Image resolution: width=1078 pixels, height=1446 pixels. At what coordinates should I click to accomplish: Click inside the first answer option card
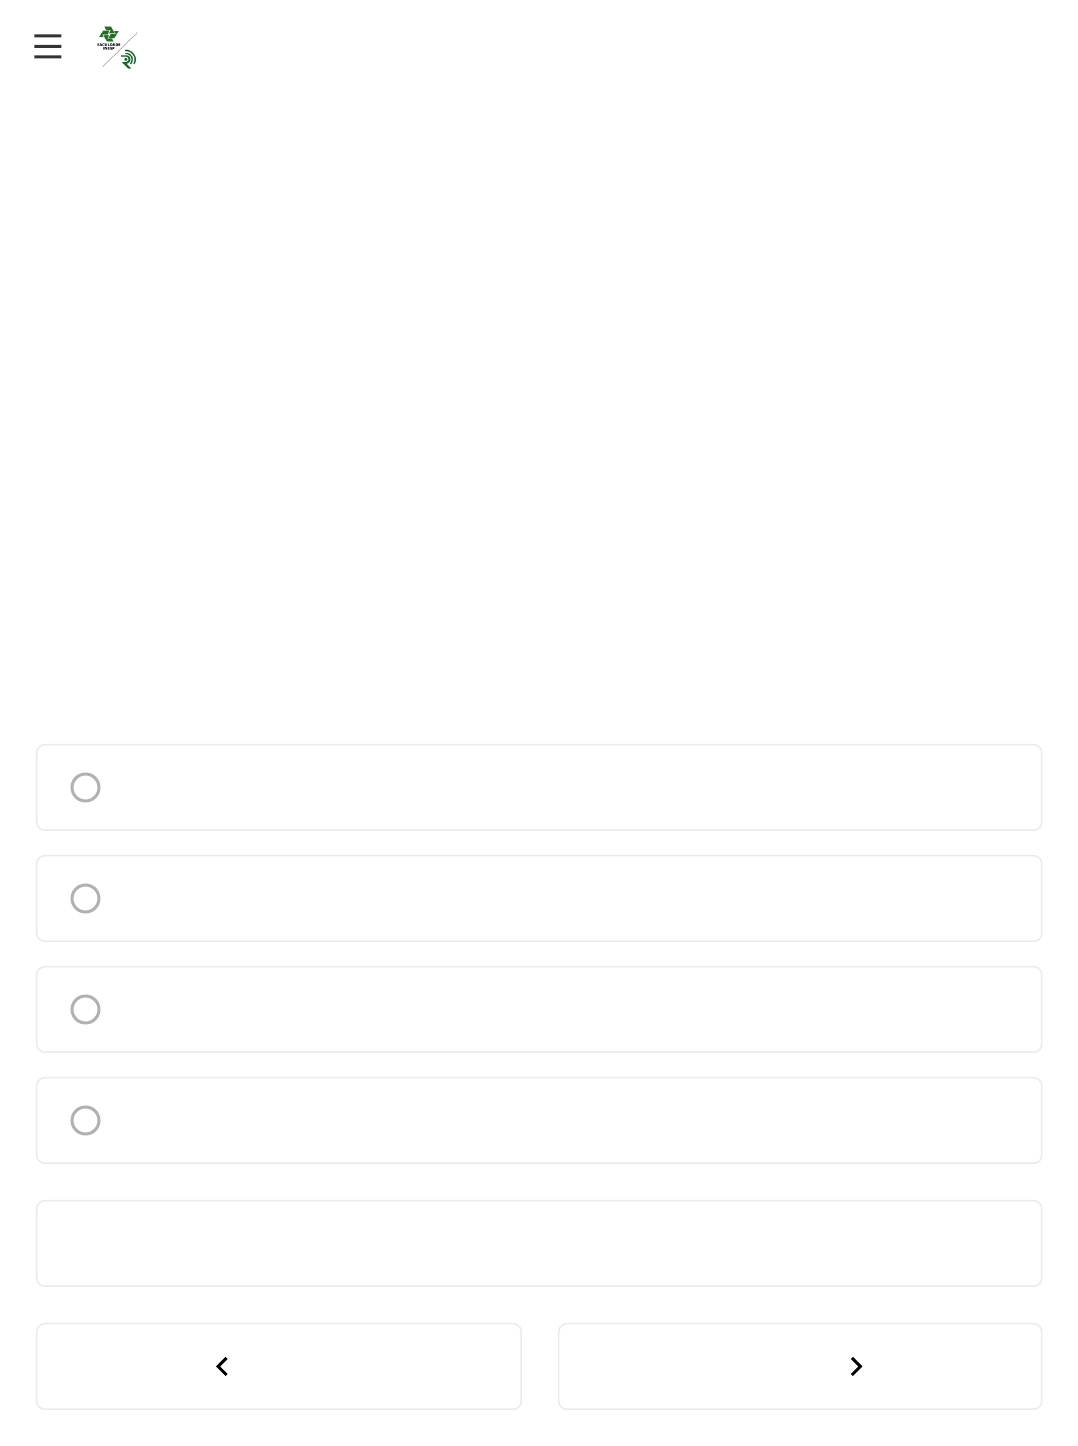pyautogui.click(x=560, y=788)
